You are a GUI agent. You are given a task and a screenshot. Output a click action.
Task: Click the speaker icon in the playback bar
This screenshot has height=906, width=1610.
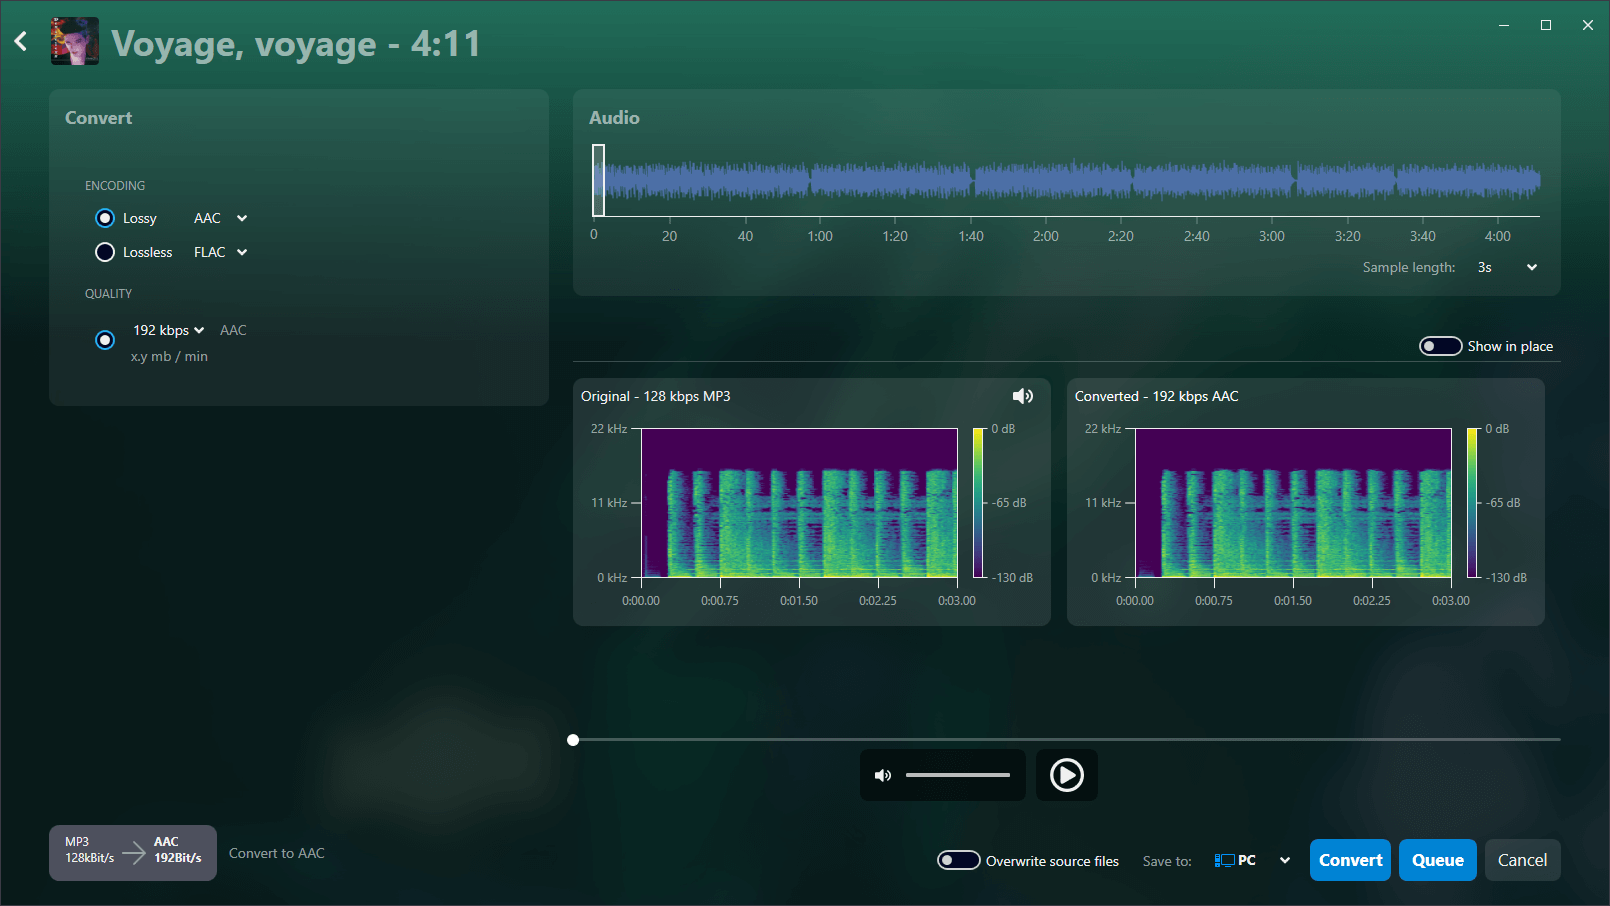[x=883, y=775]
